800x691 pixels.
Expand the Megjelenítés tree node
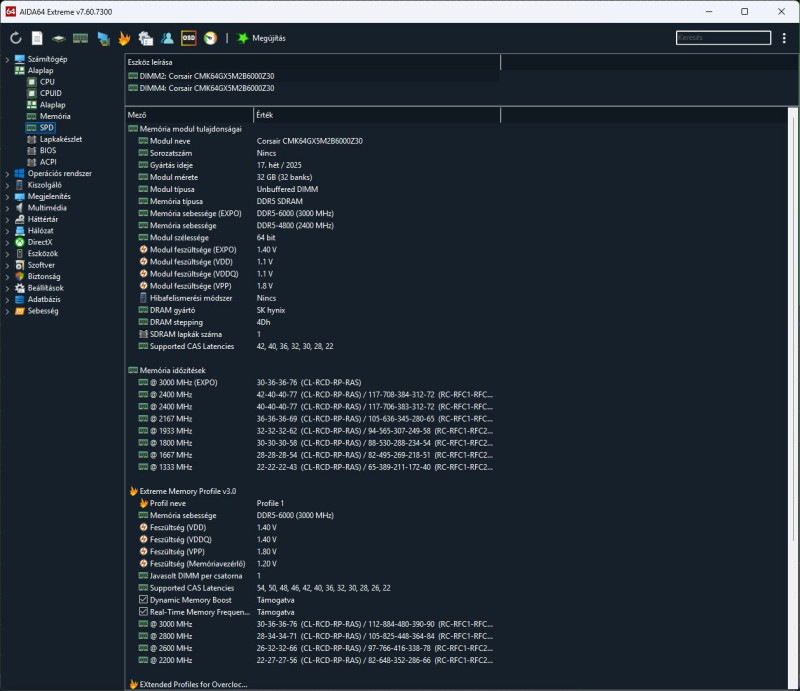7,196
